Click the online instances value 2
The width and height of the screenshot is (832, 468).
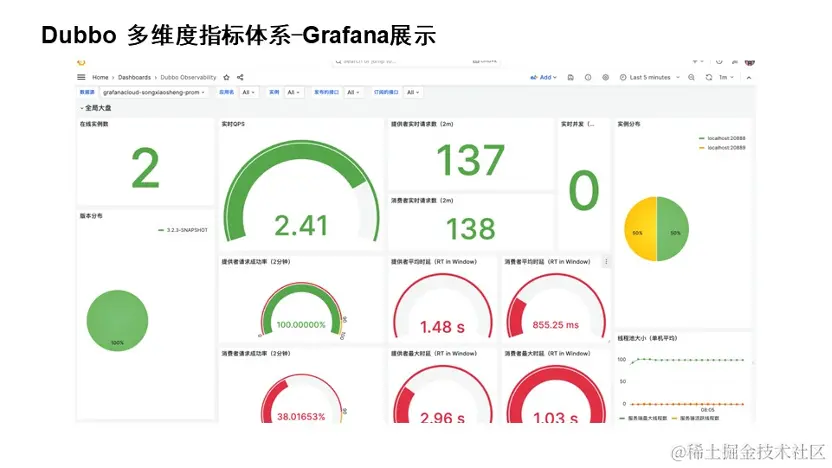tap(145, 169)
